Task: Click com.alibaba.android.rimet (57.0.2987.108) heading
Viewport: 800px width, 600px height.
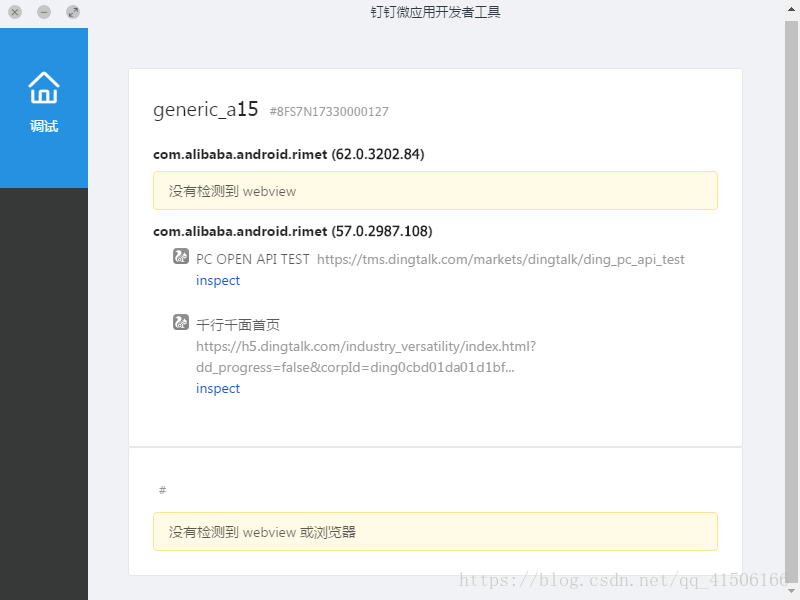Action: [293, 231]
